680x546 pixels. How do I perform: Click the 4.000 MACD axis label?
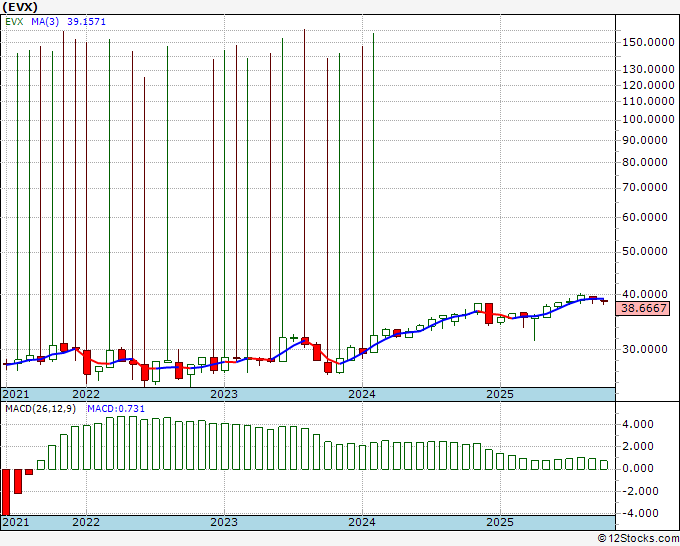[638, 425]
